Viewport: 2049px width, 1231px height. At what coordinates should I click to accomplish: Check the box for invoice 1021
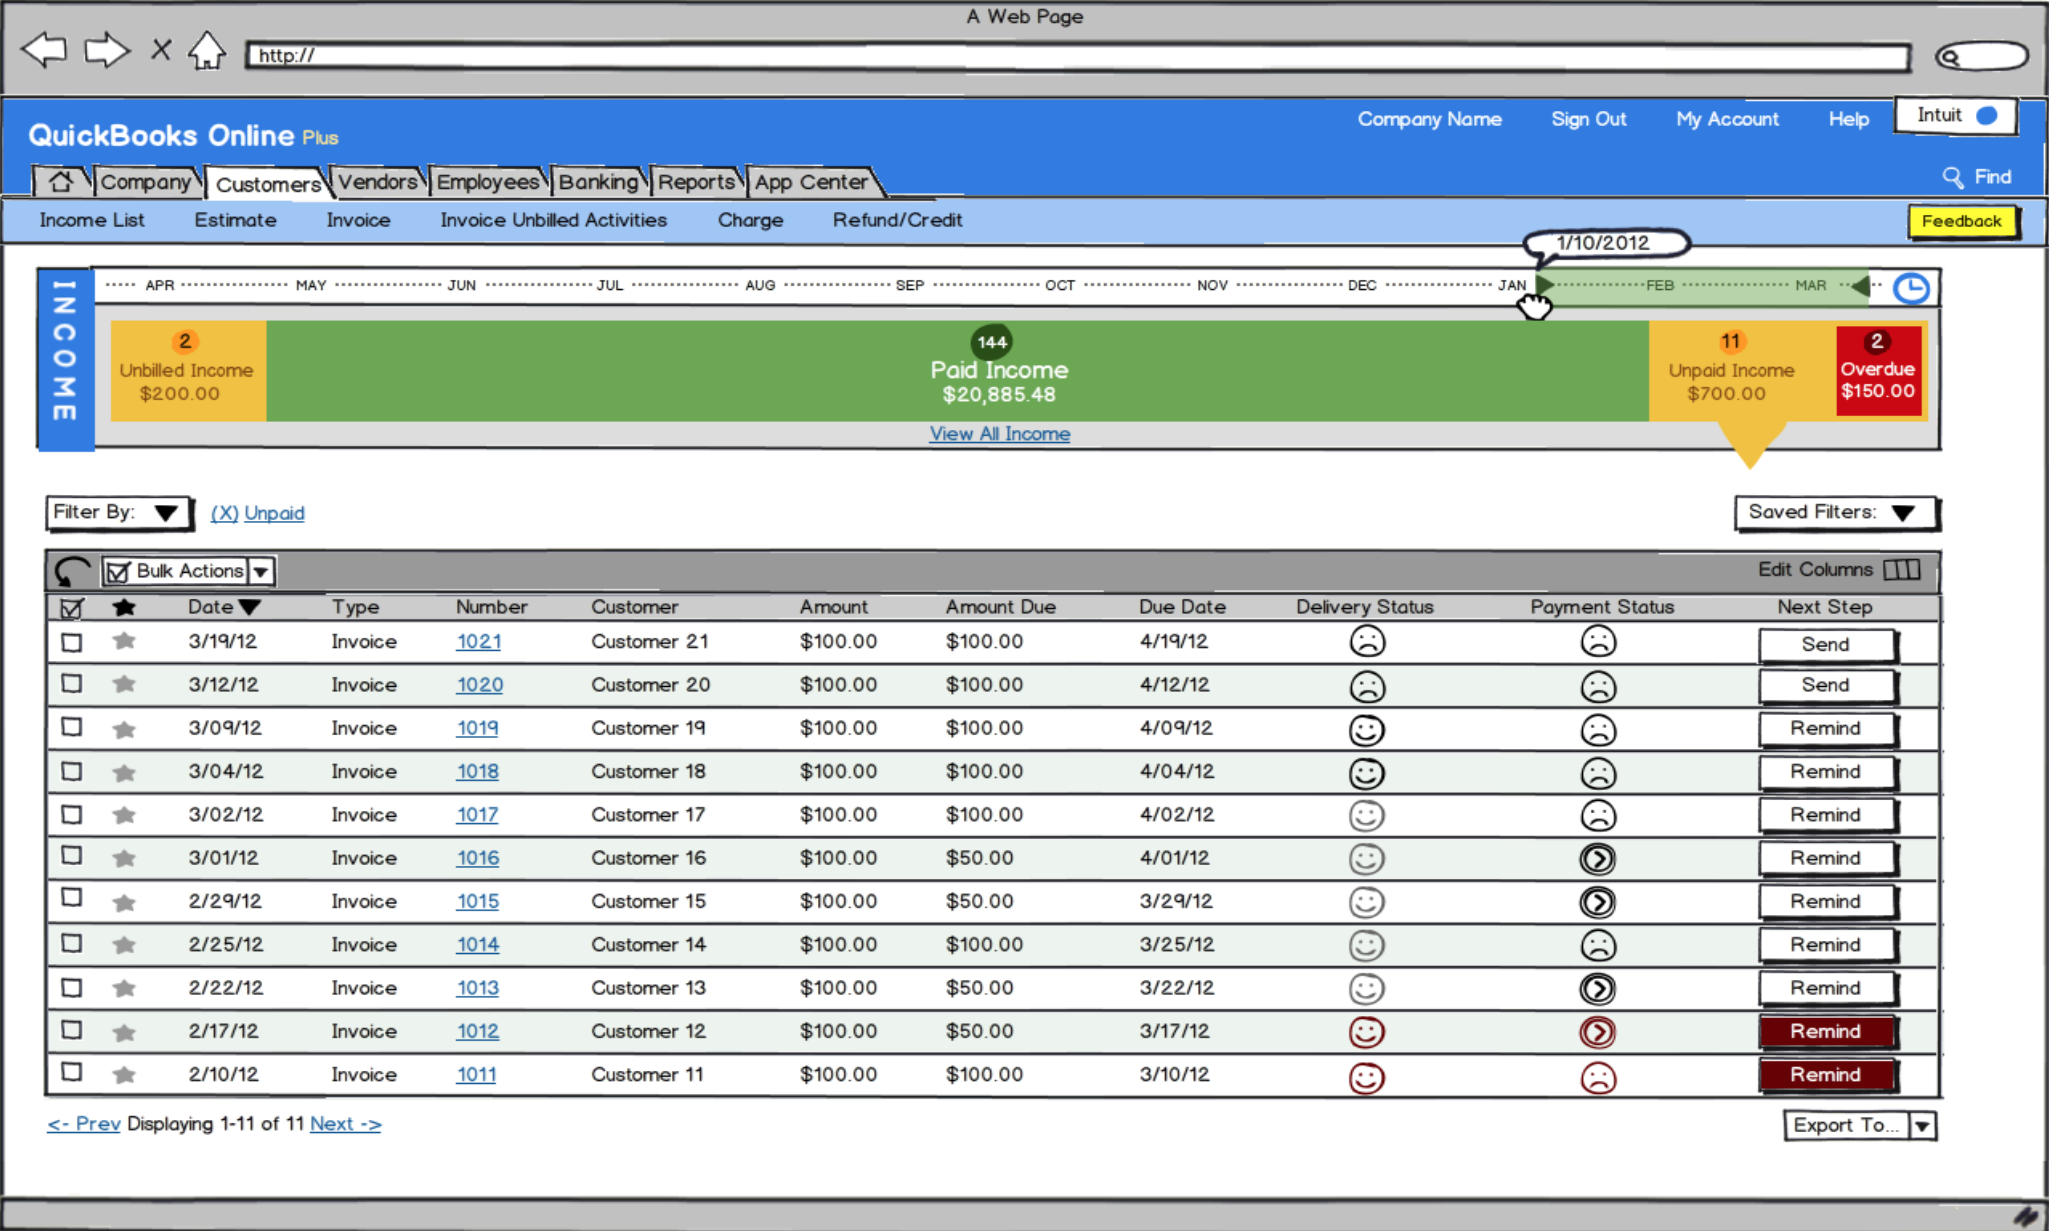71,642
